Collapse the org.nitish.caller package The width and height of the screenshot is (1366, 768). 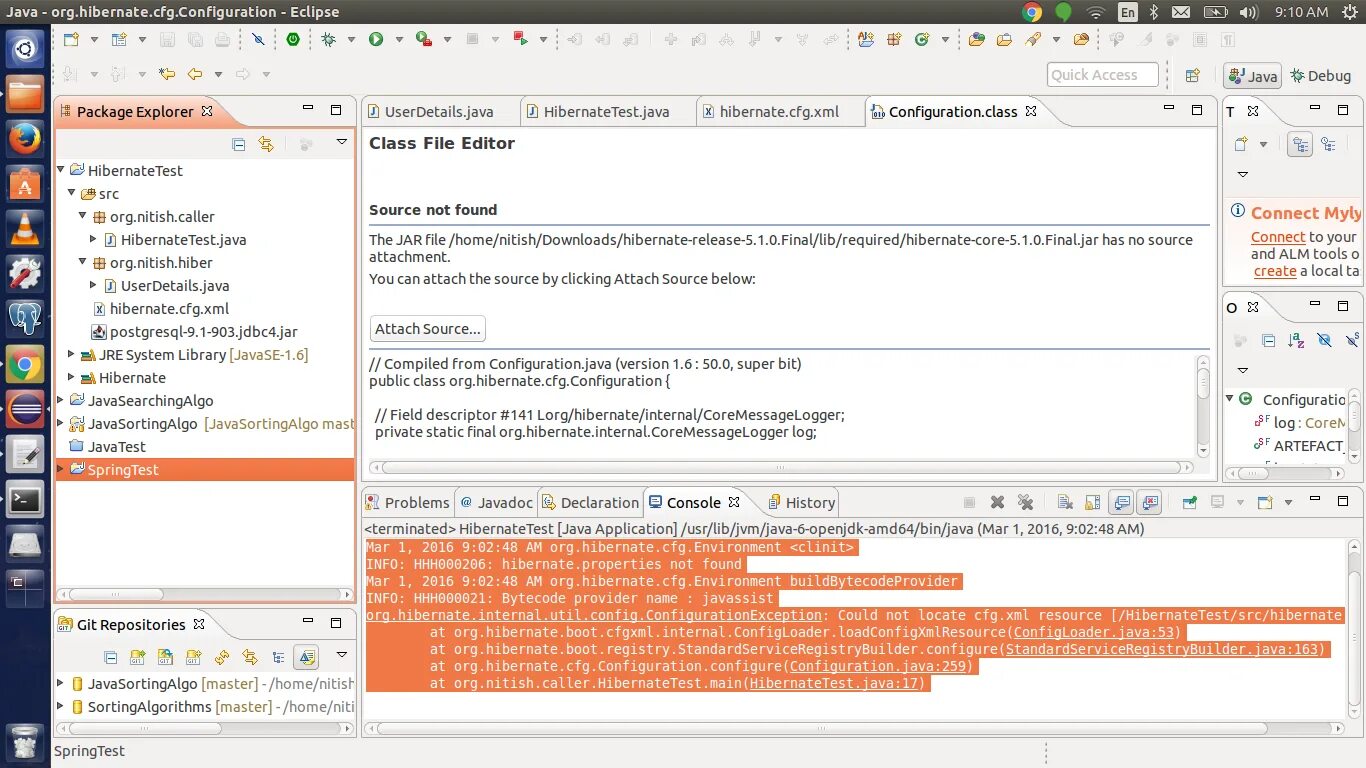click(x=83, y=216)
